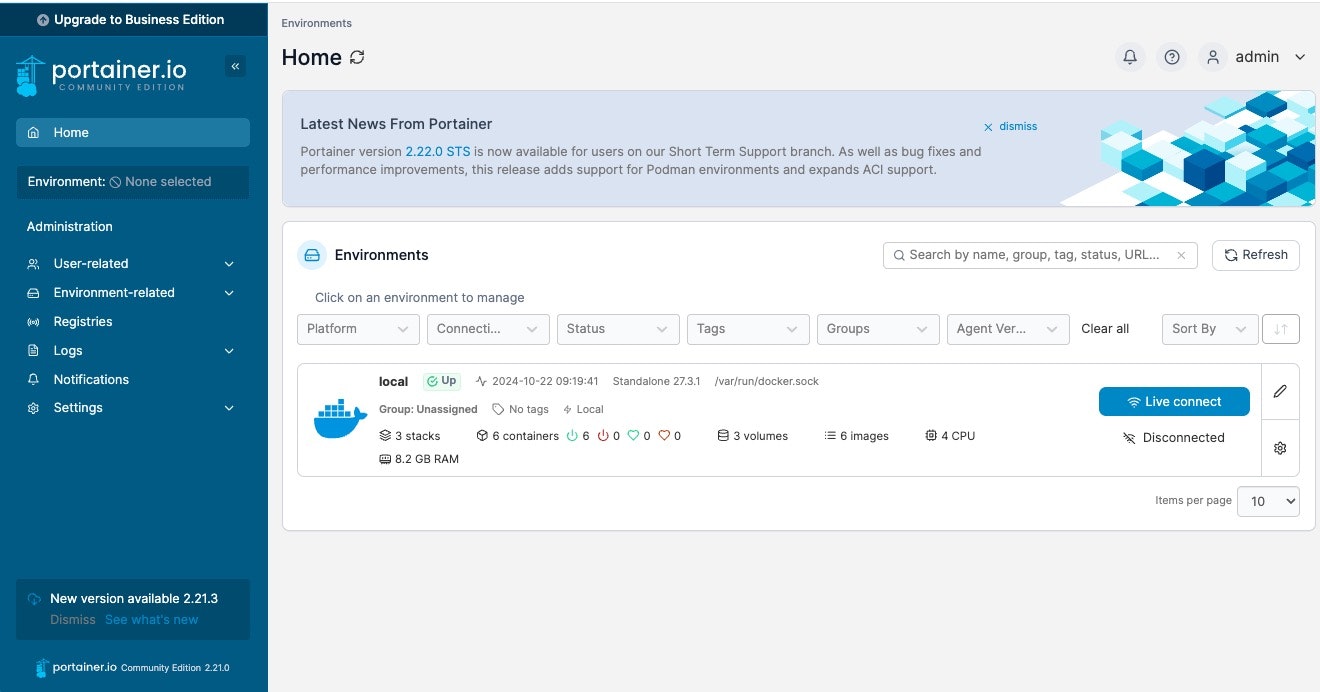Screen dimensions: 1320x692
Task: Dismiss the Latest News banner
Action: coord(1010,127)
